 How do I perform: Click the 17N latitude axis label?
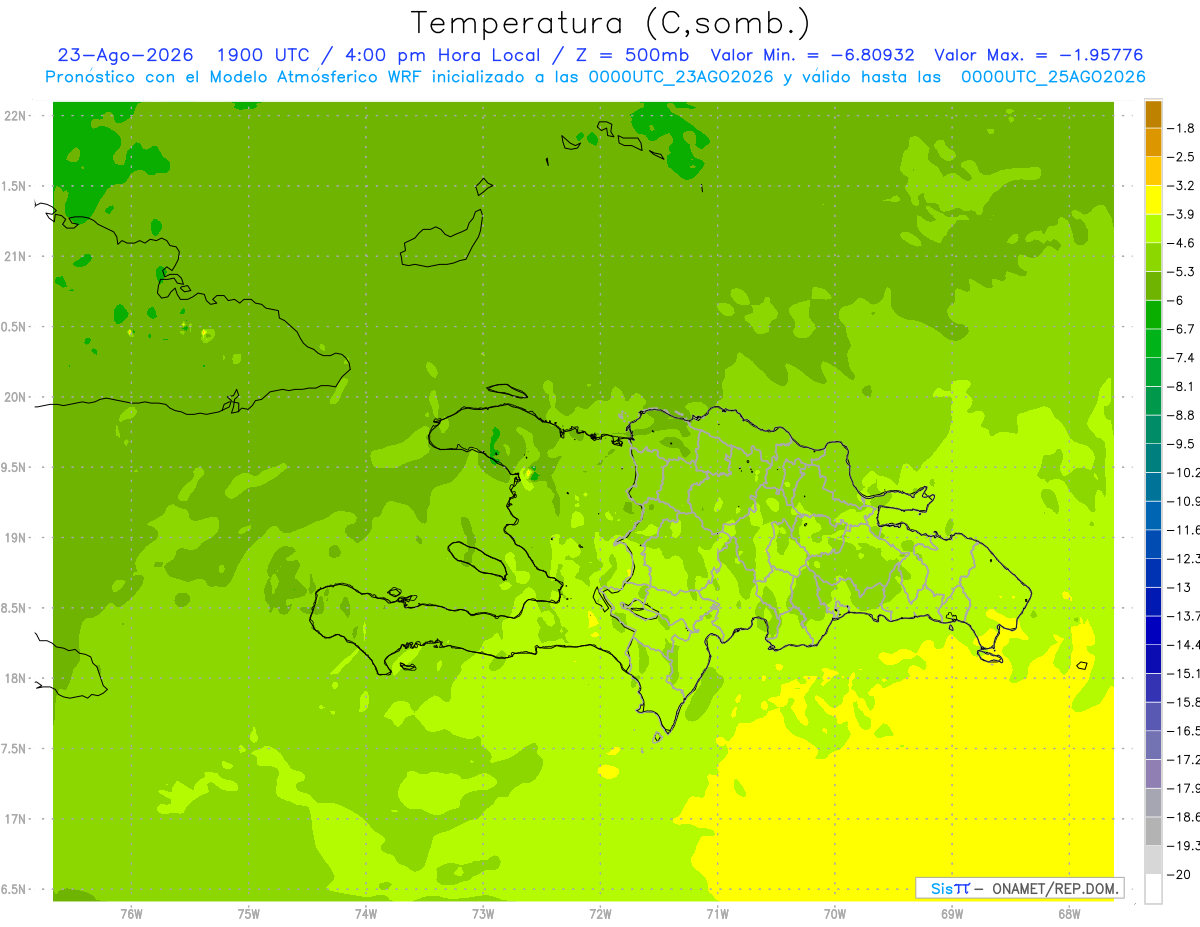click(15, 819)
